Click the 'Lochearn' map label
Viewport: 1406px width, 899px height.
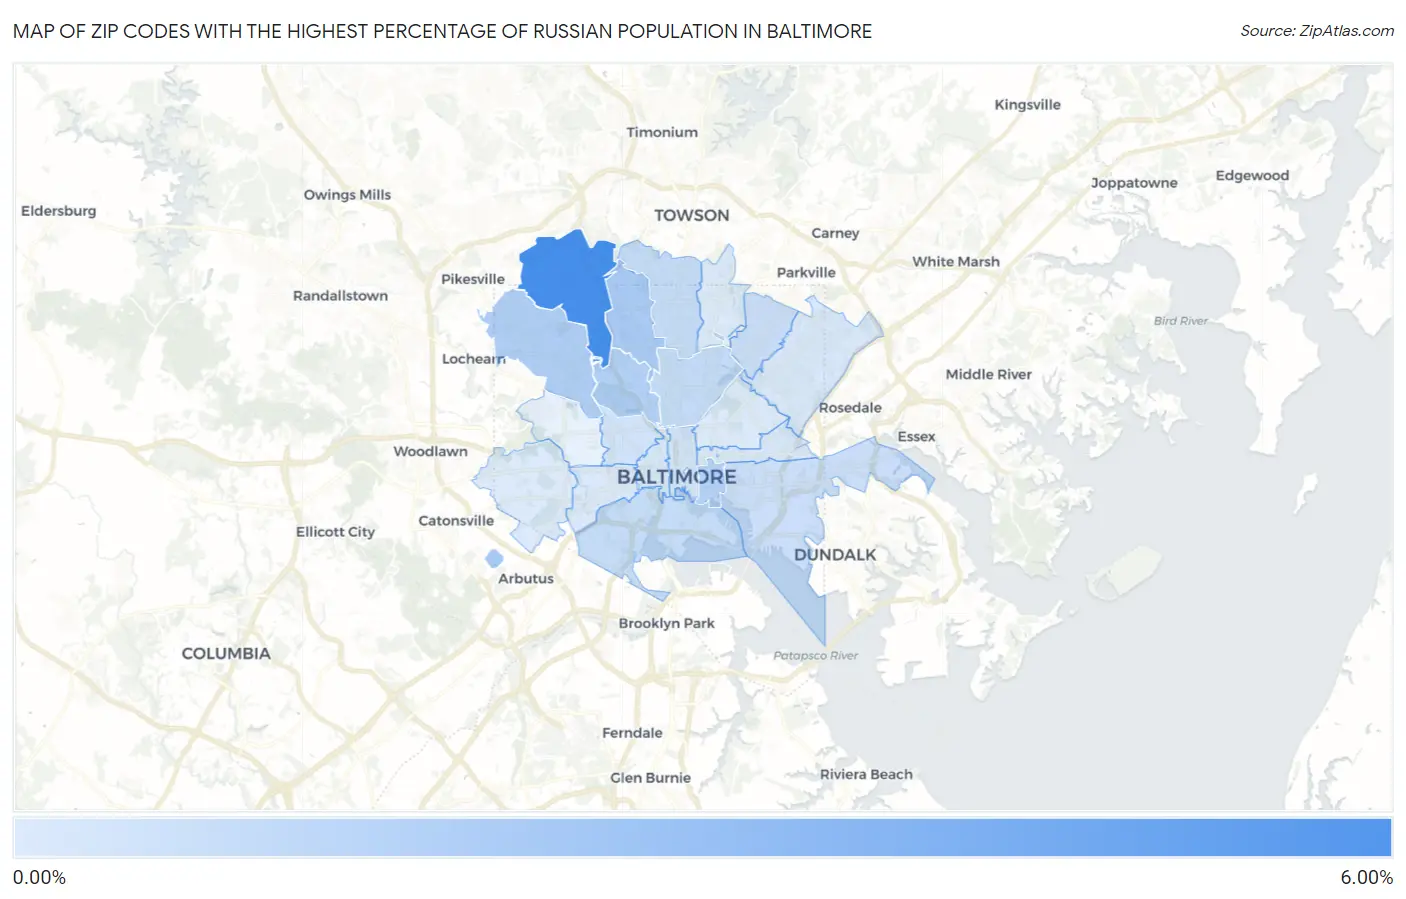tap(474, 359)
